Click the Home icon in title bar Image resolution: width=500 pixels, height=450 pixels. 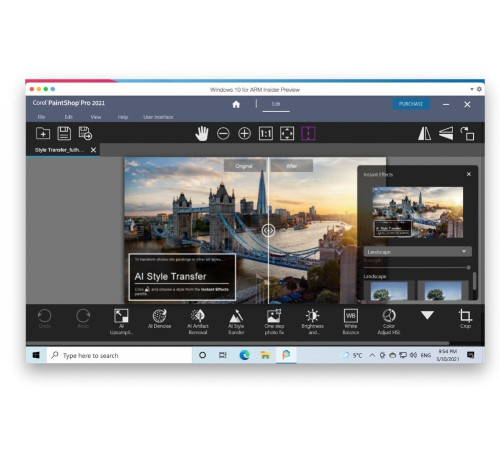pos(236,104)
